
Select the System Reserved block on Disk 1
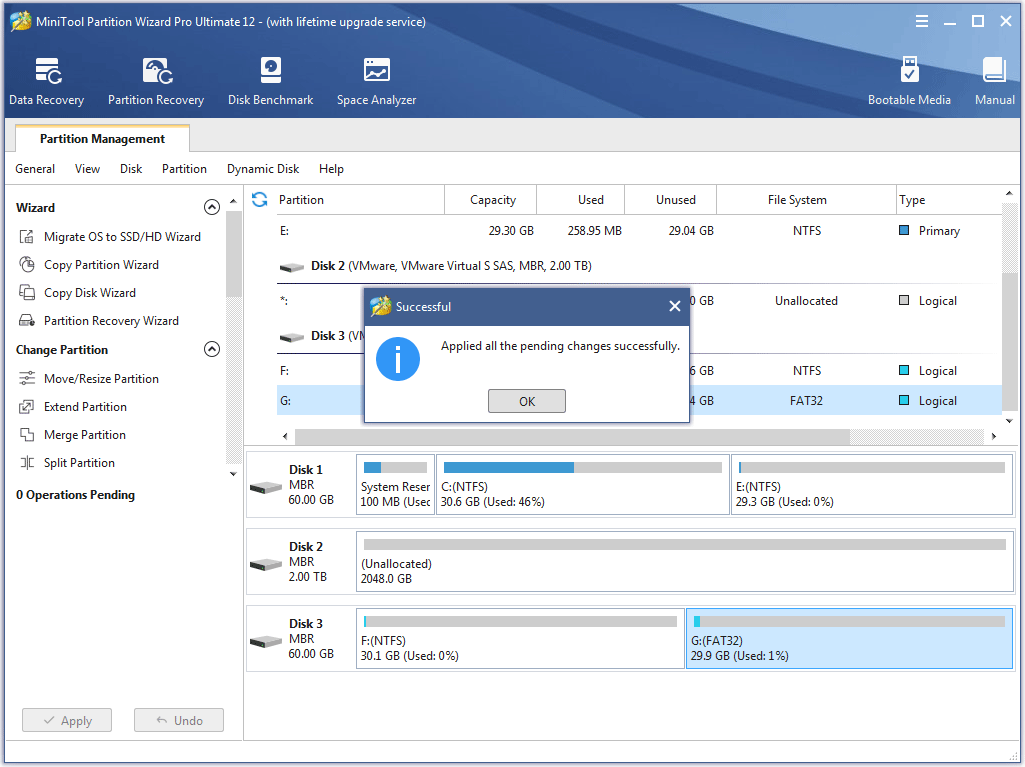pos(395,485)
